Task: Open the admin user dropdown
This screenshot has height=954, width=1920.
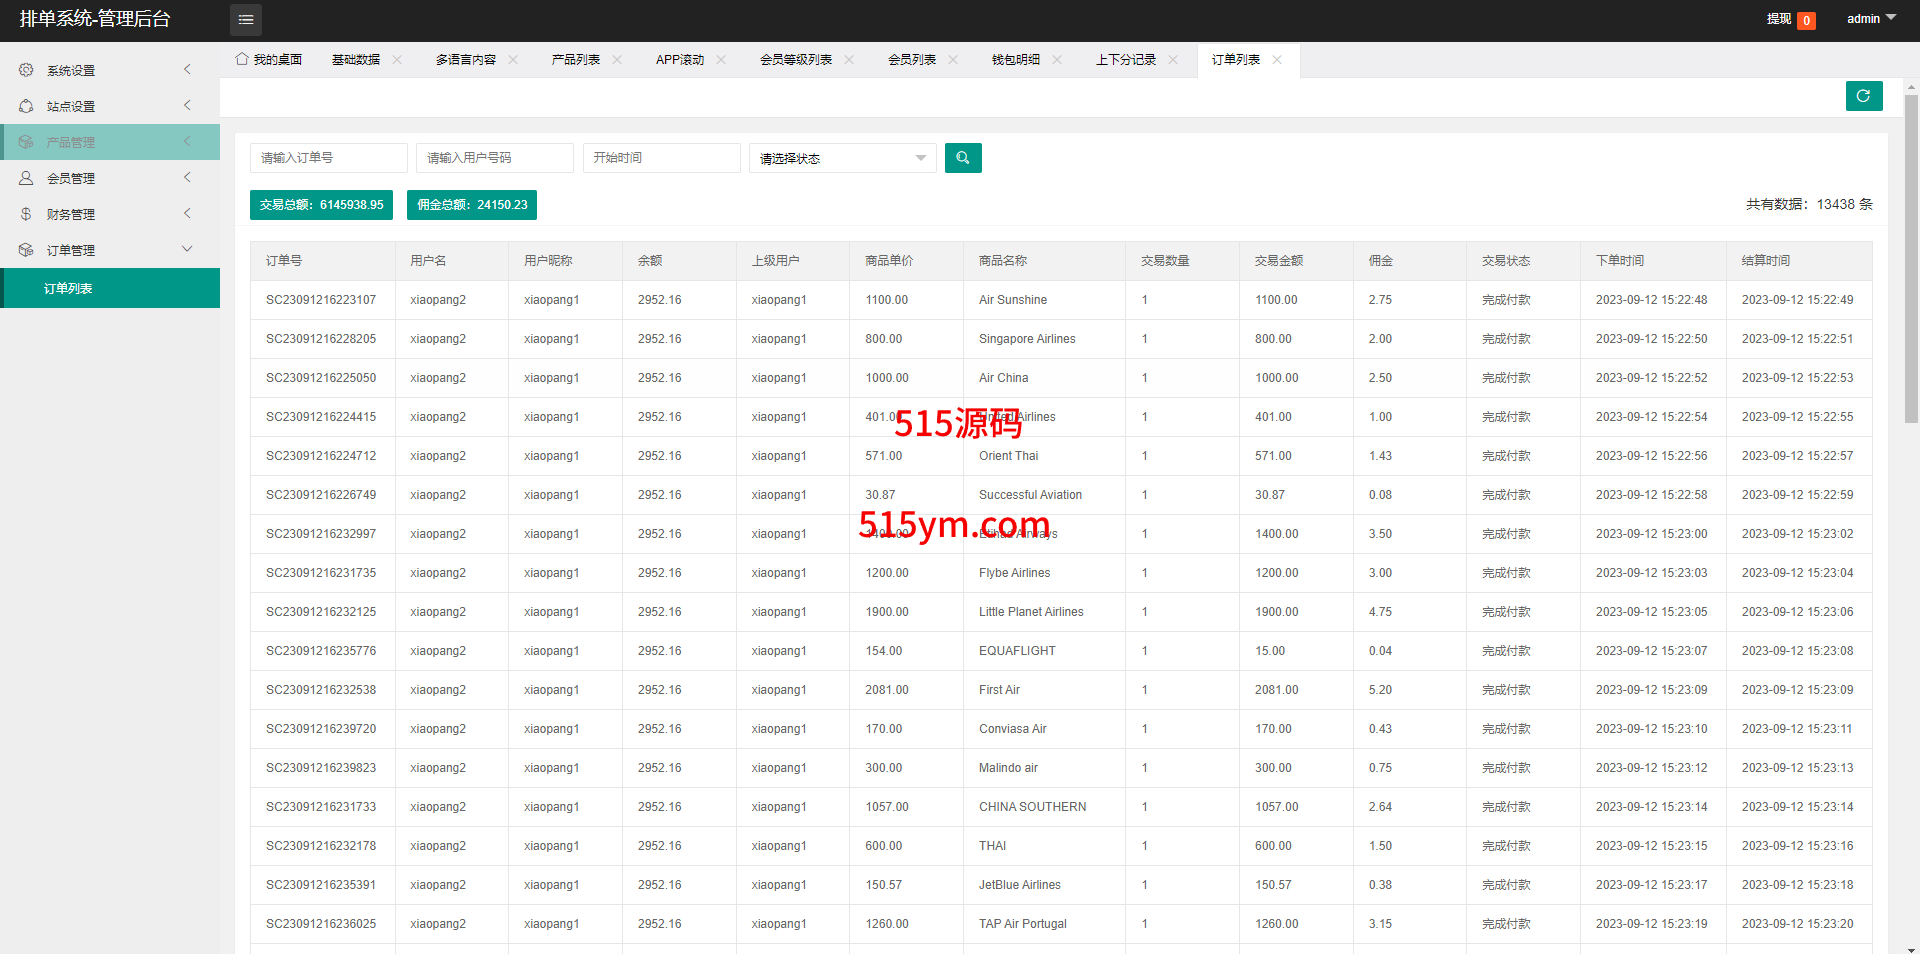Action: click(x=1870, y=19)
